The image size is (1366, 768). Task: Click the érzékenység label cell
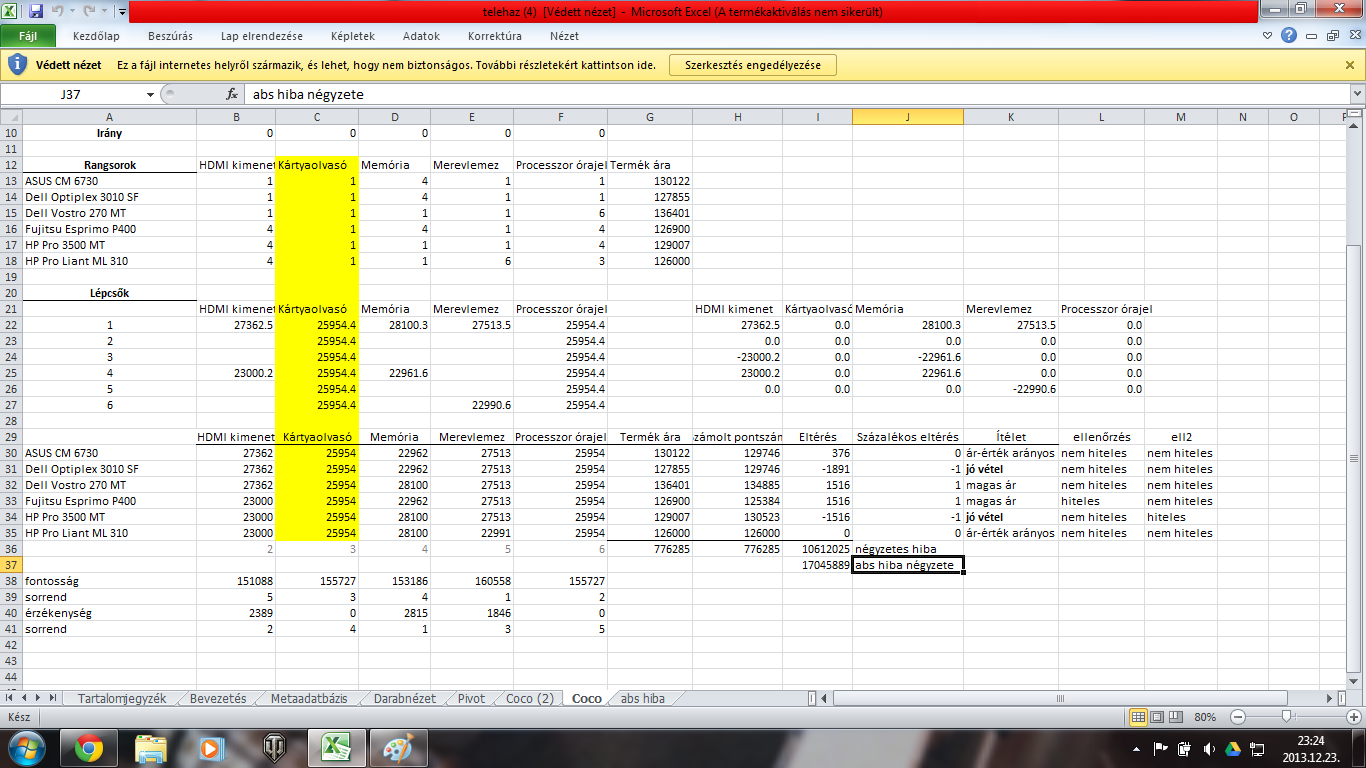click(109, 613)
